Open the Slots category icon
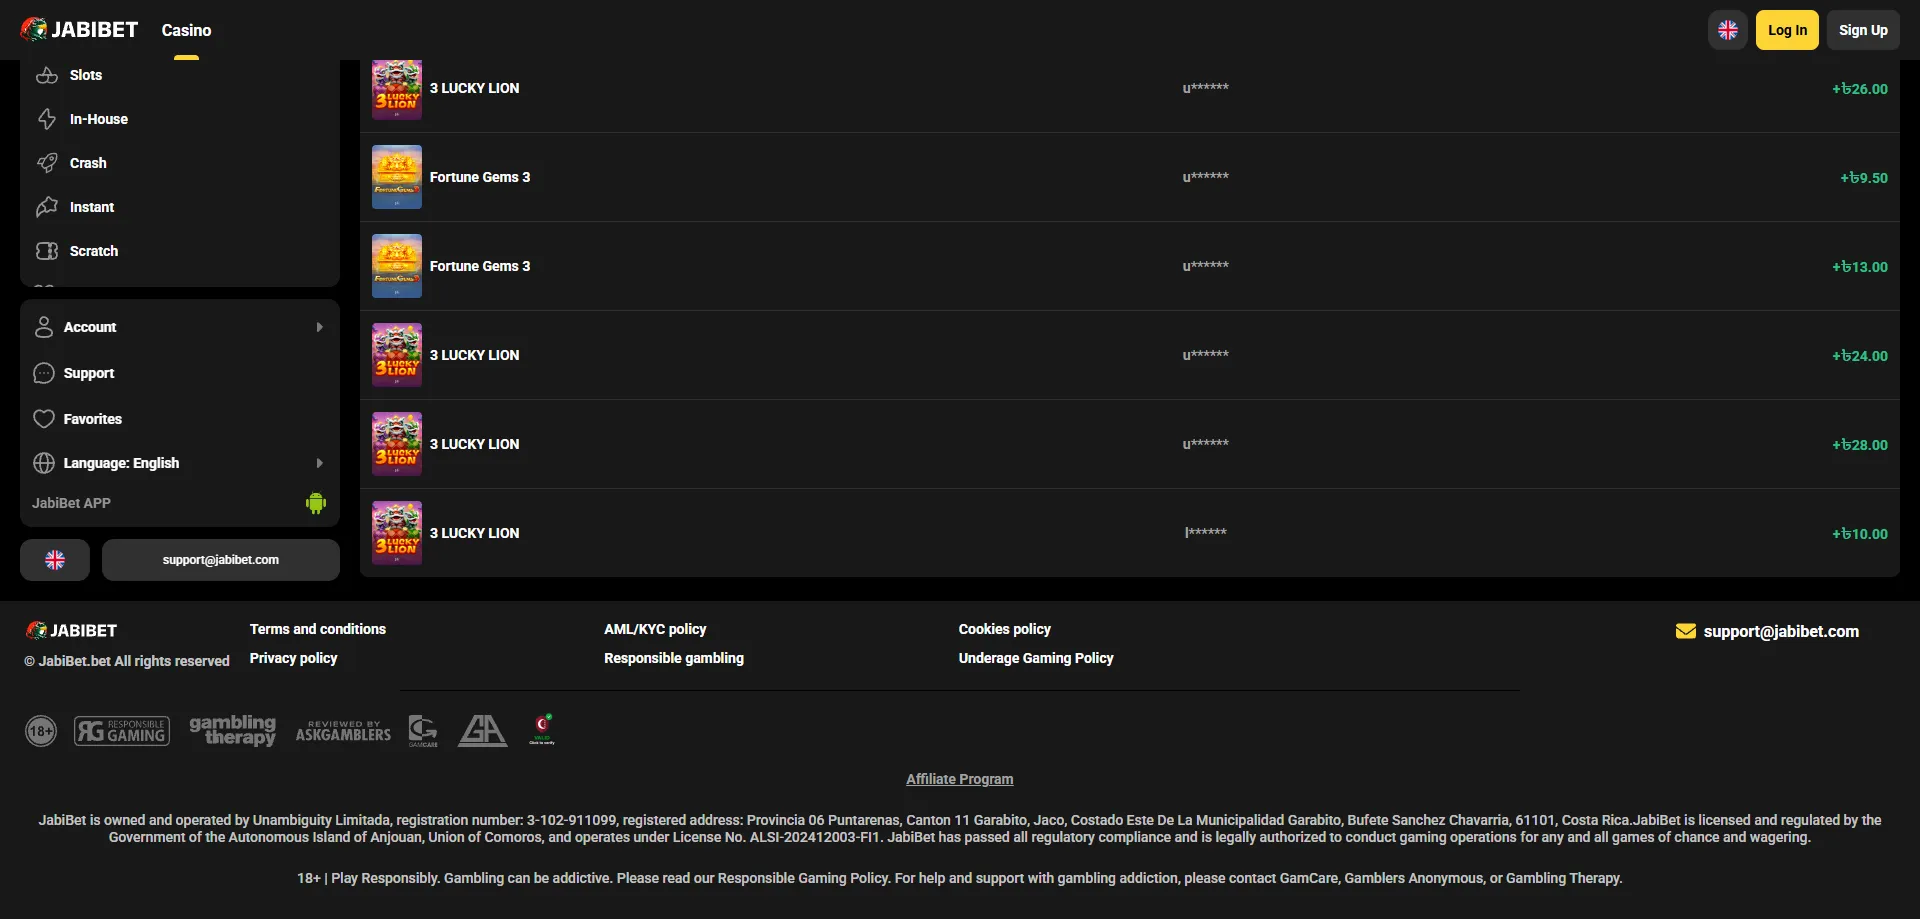The height and width of the screenshot is (919, 1920). pos(47,75)
